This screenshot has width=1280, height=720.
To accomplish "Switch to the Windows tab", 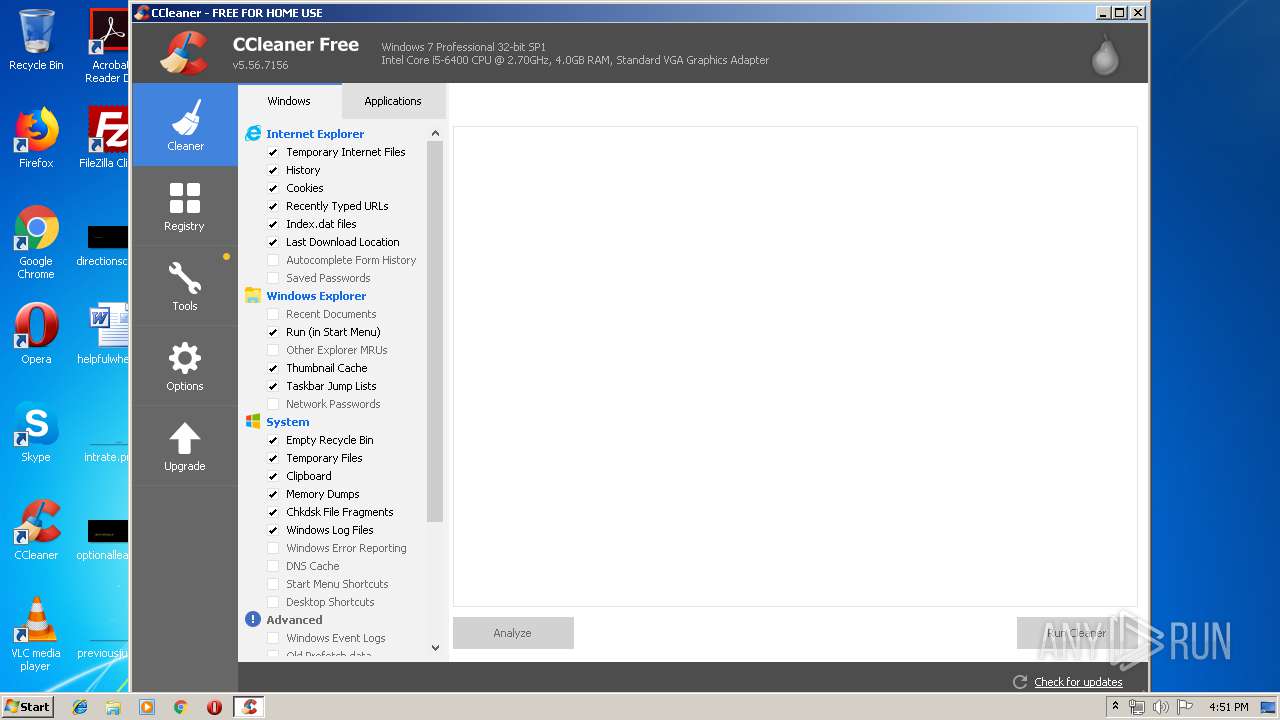I will point(289,101).
